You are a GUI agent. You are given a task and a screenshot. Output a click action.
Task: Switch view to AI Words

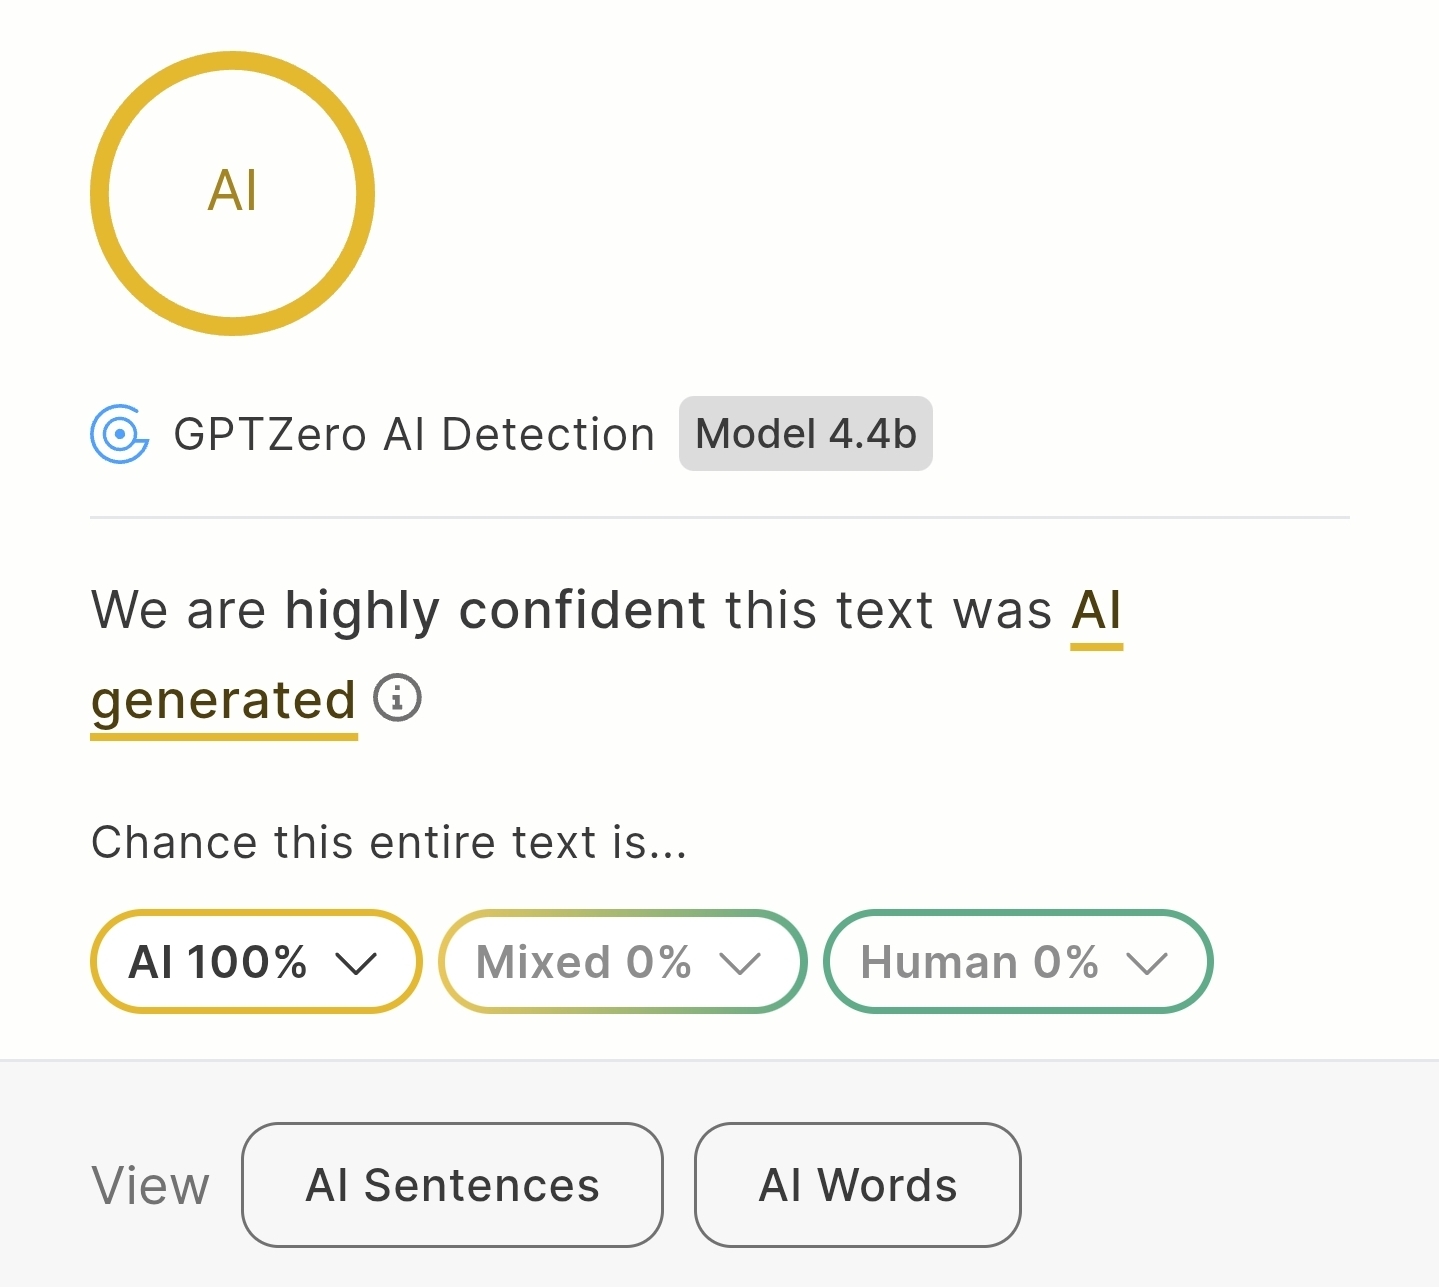coord(857,1185)
